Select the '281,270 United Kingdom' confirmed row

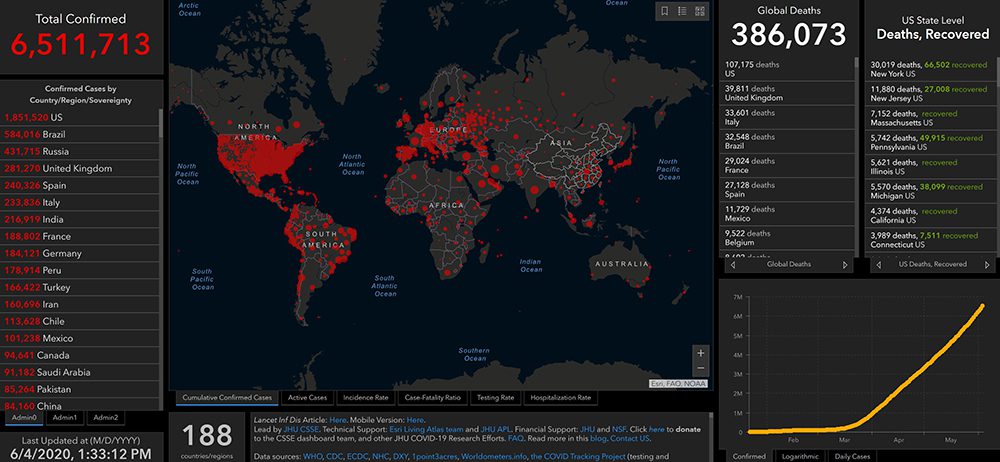(80, 168)
